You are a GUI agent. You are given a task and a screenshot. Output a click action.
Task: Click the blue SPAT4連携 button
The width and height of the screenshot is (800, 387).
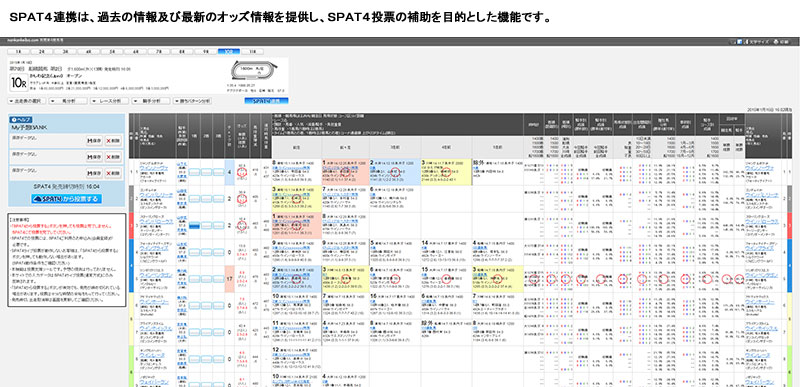(266, 101)
